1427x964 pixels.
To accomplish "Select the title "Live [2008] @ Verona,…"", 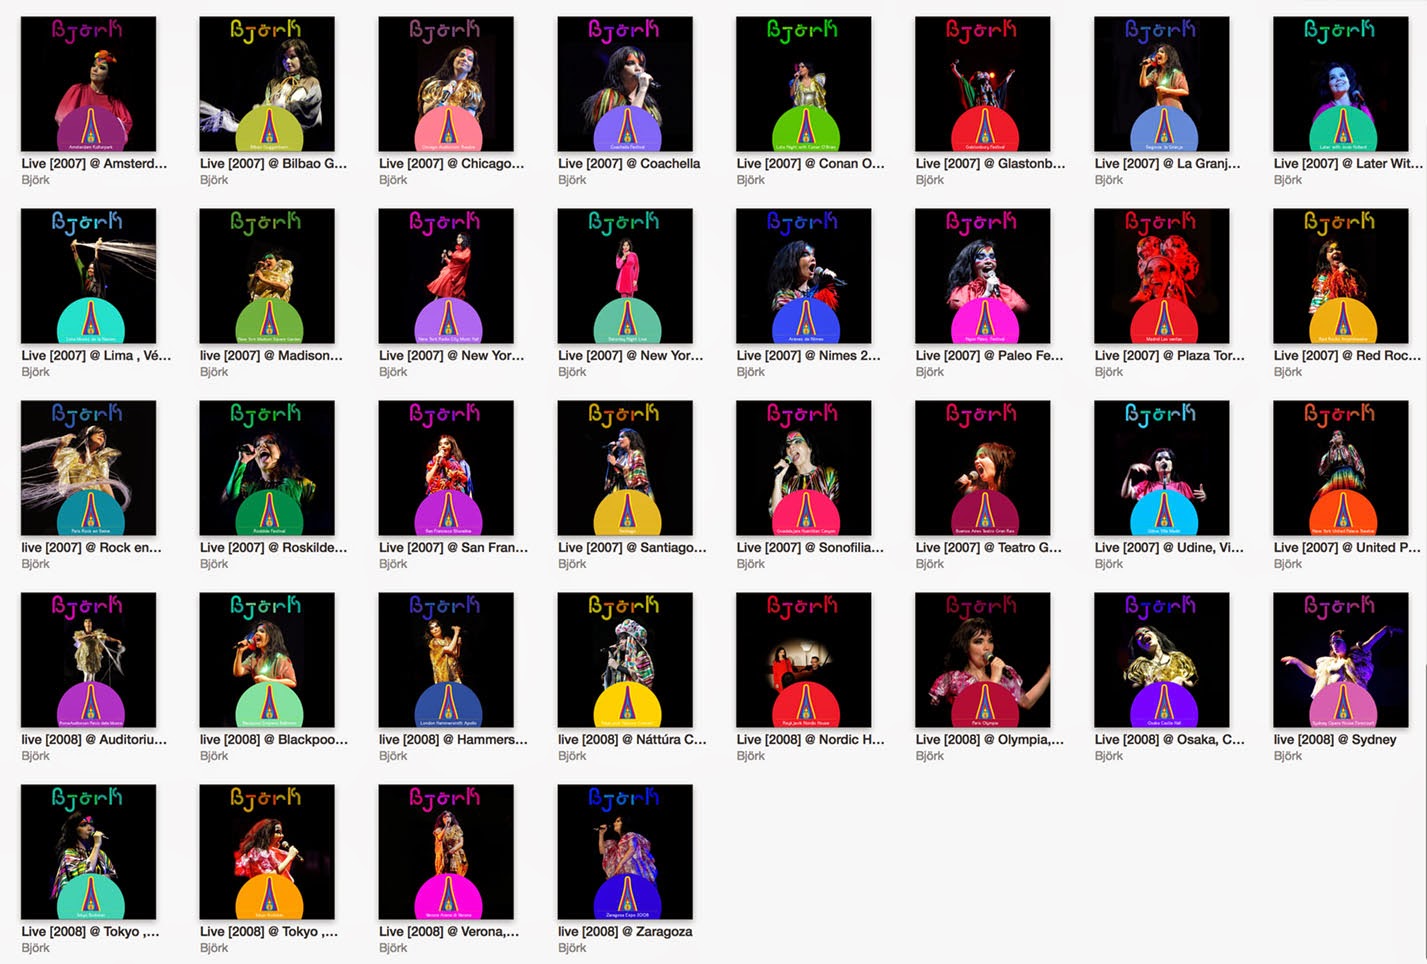I will coord(449,931).
